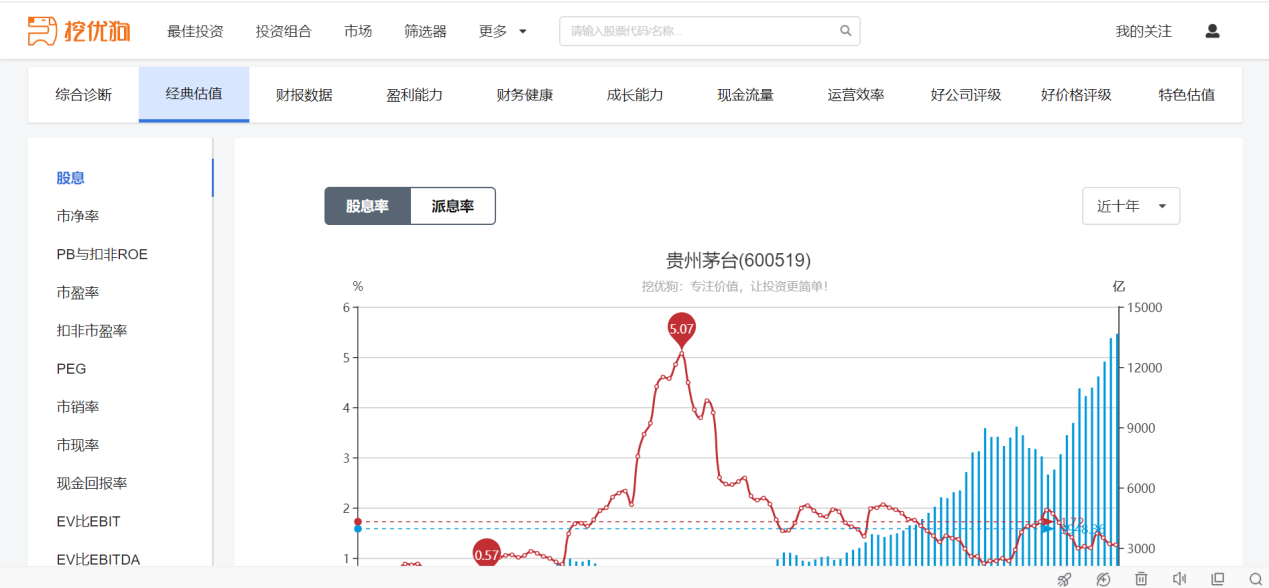Screen dimensions: 1269x588
Task: Click the window tiling icon in status bar
Action: pos(1217,578)
